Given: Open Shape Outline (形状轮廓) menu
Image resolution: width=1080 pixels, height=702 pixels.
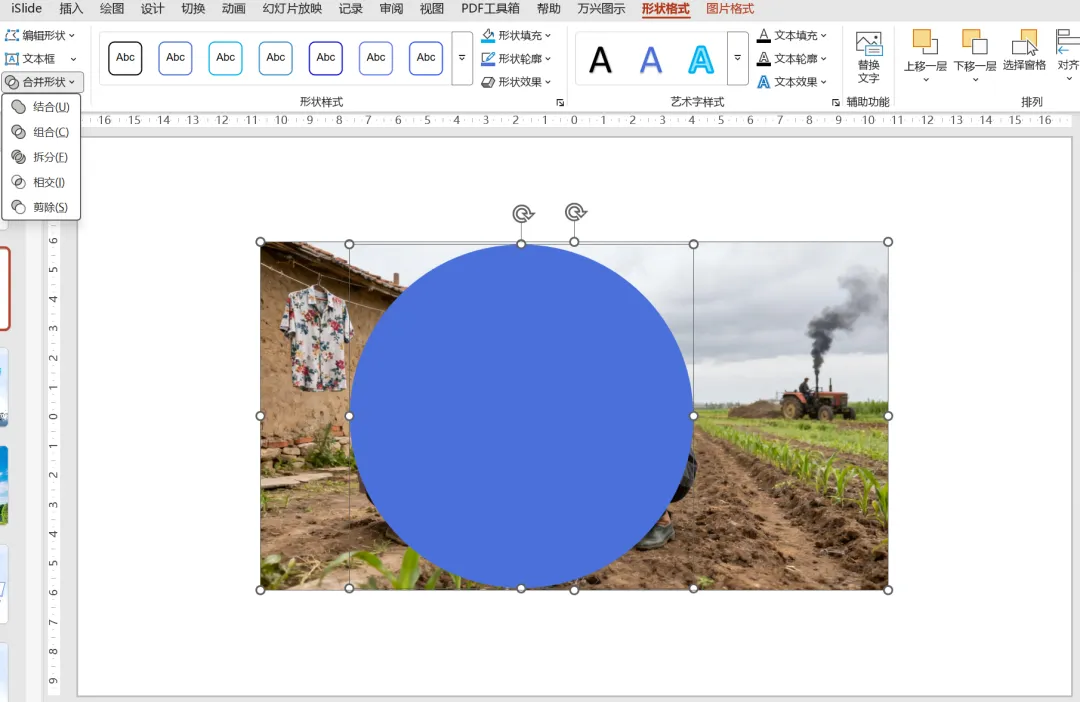Looking at the screenshot, I should tap(517, 59).
